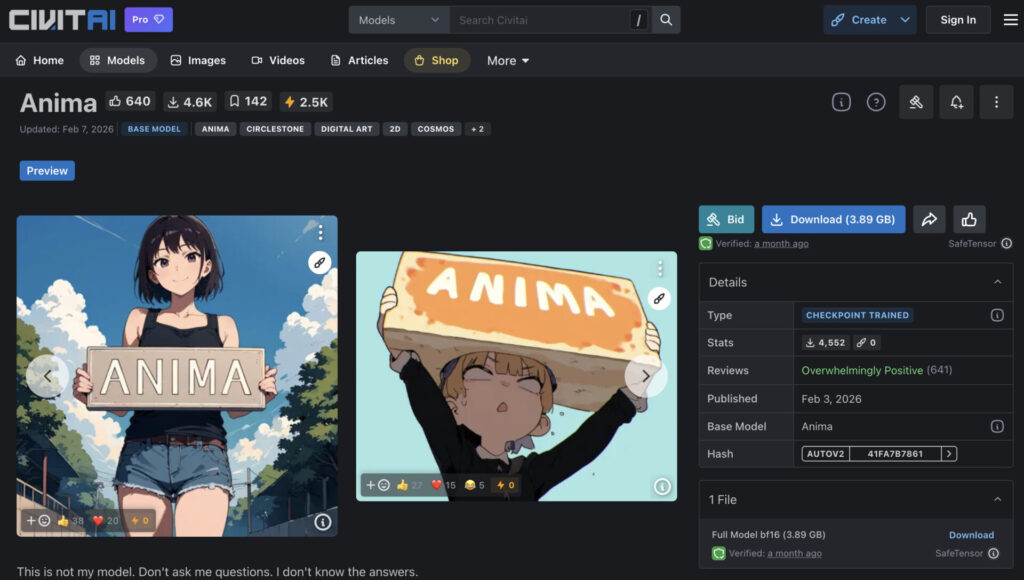The image size is (1024, 580).
Task: Open the three-dot model options menu
Action: [996, 102]
